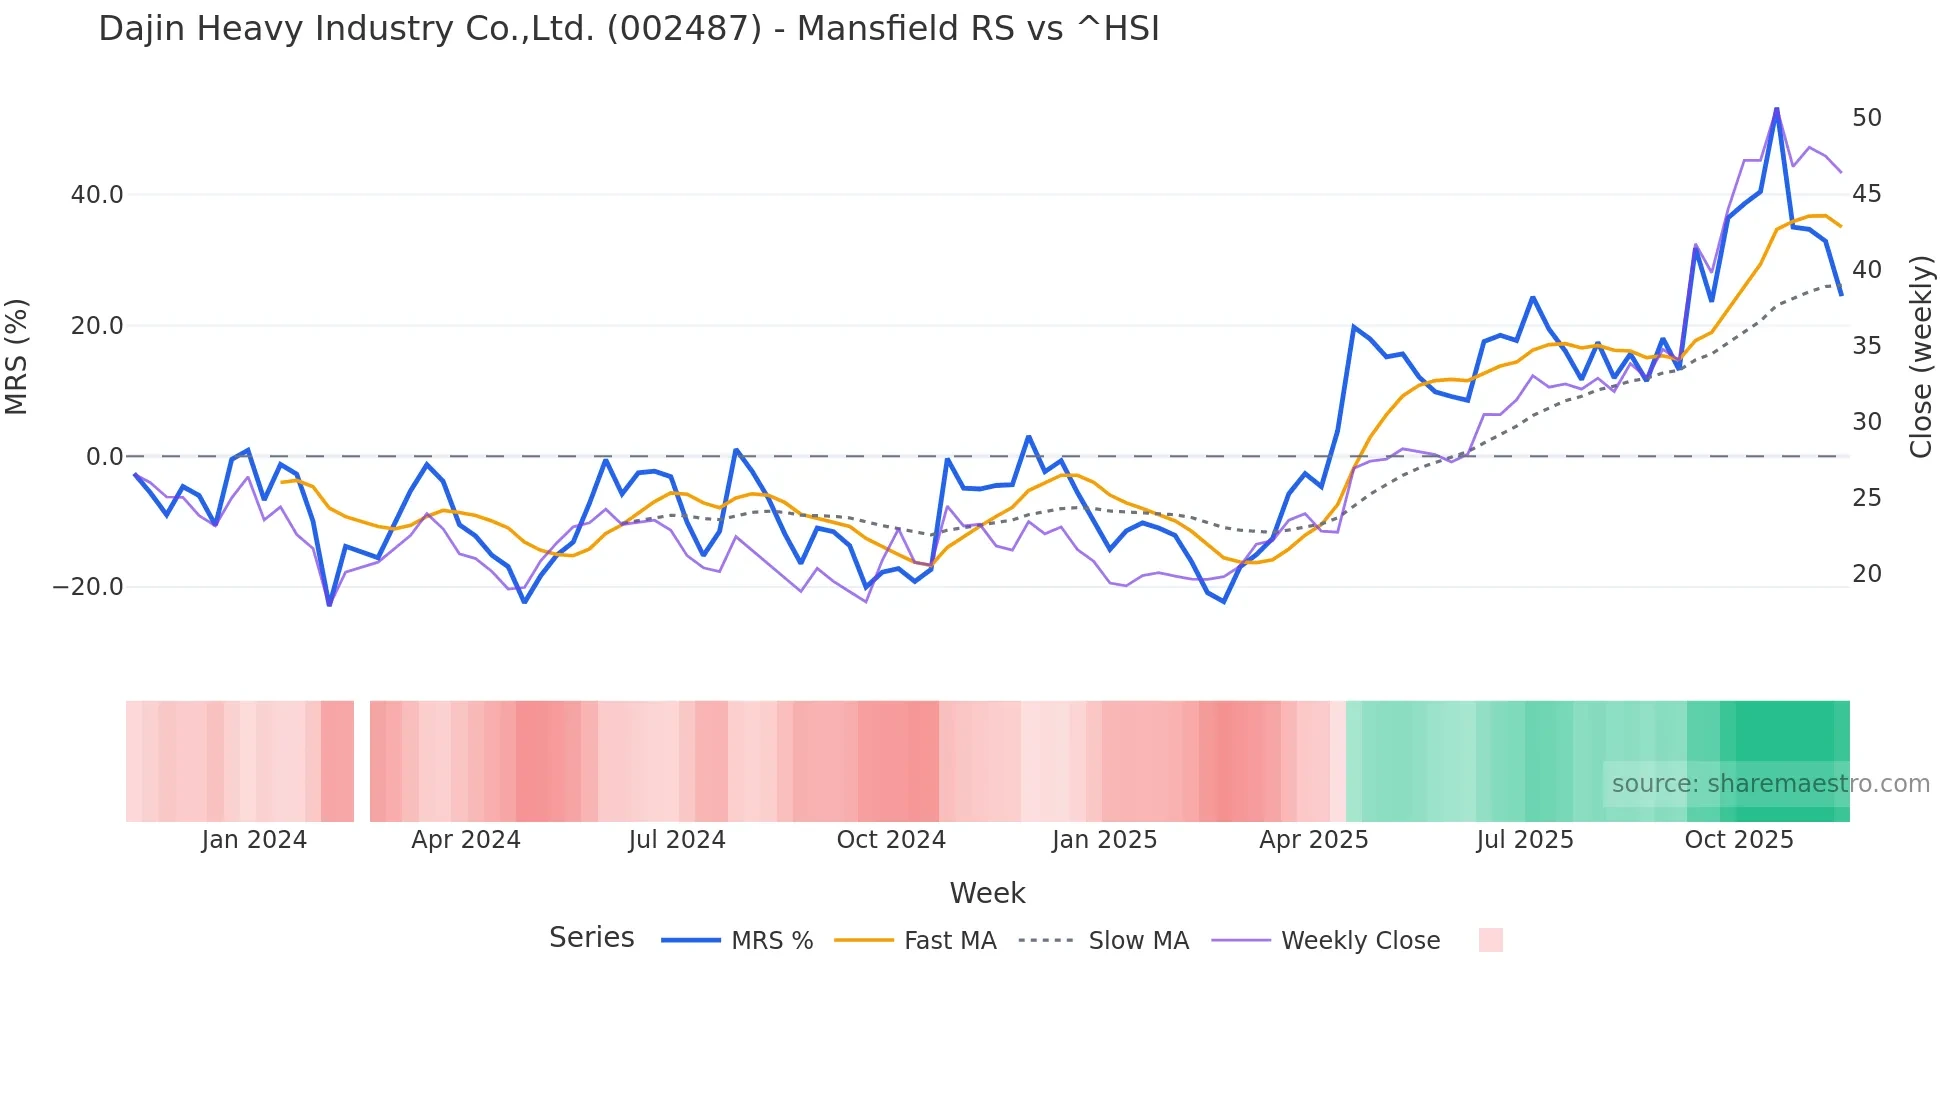Click the 'Apr 2024' axis label
The height and width of the screenshot is (1102, 1960).
(466, 840)
